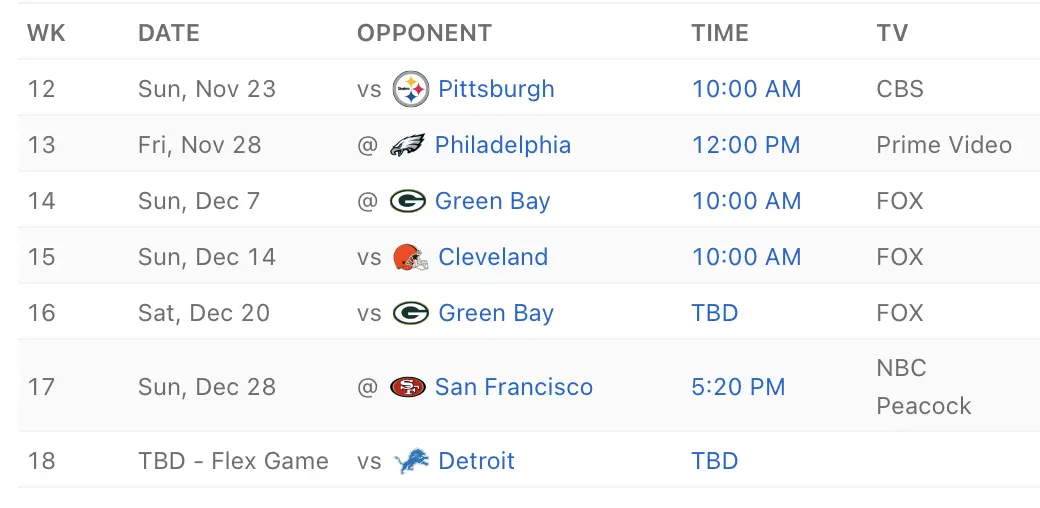Click the 10:00 AM time for Pittsburgh game
This screenshot has width=1040, height=508.
click(746, 89)
